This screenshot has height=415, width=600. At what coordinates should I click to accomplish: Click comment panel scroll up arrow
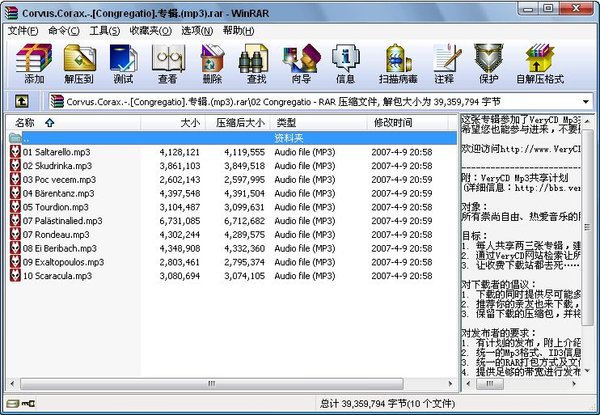point(587,121)
